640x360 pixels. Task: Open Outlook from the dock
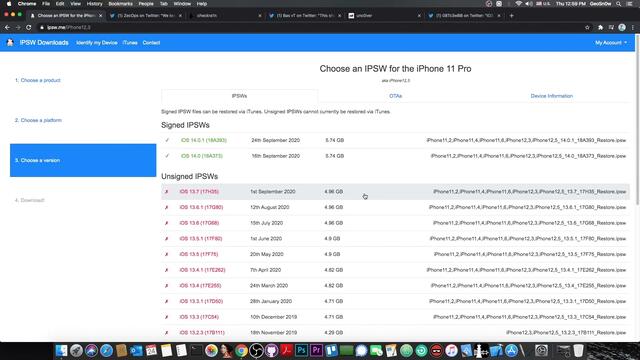coord(136,351)
